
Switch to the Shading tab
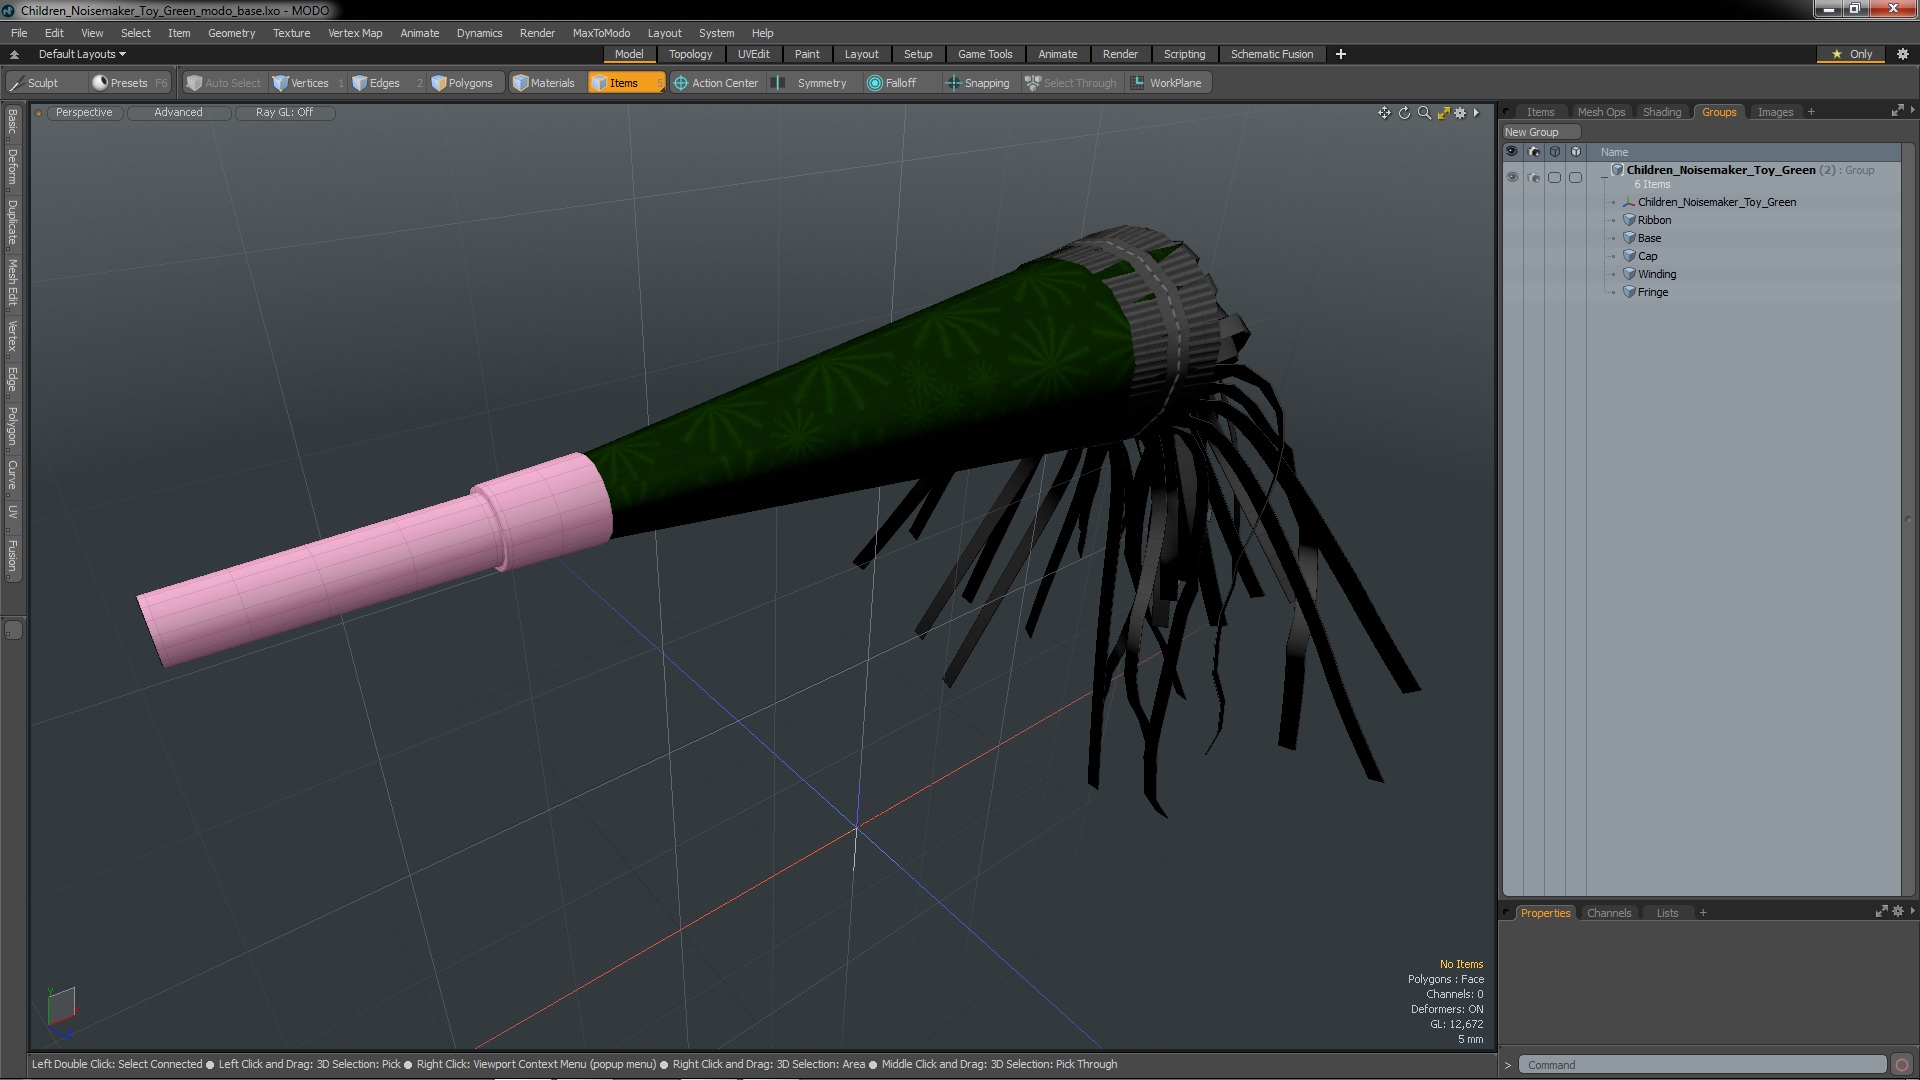click(x=1661, y=112)
